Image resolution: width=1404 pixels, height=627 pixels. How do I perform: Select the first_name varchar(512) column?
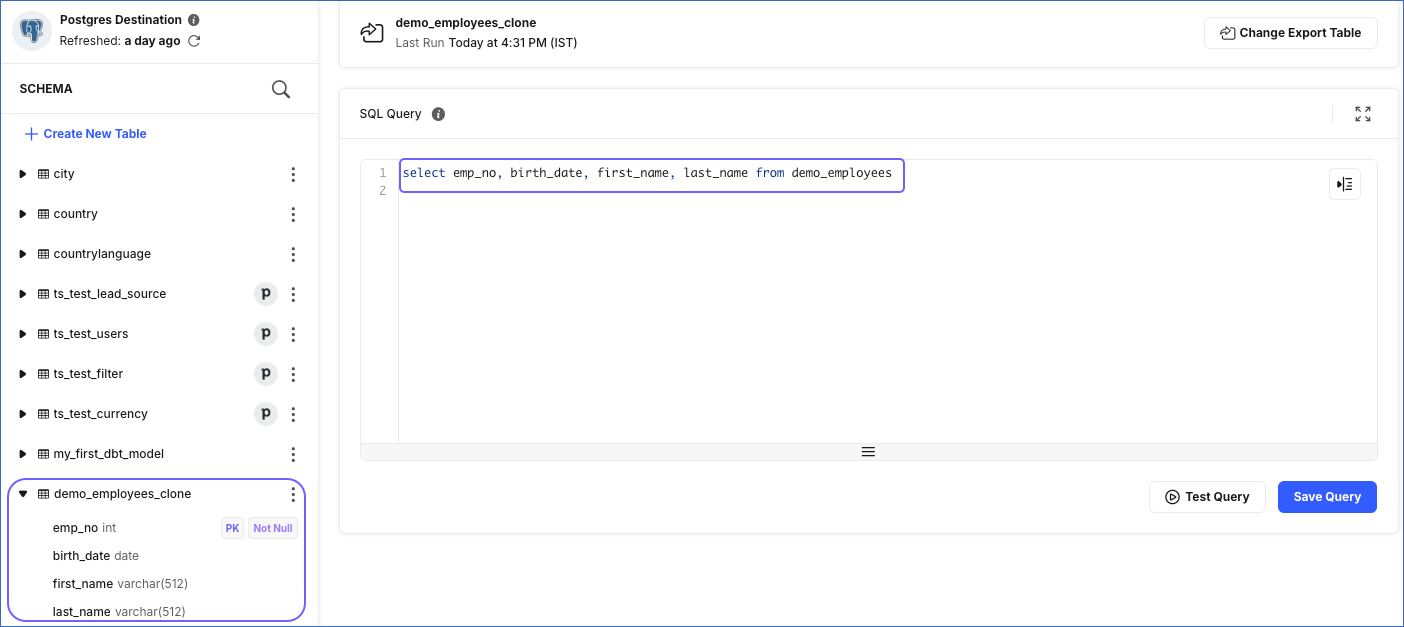click(120, 584)
